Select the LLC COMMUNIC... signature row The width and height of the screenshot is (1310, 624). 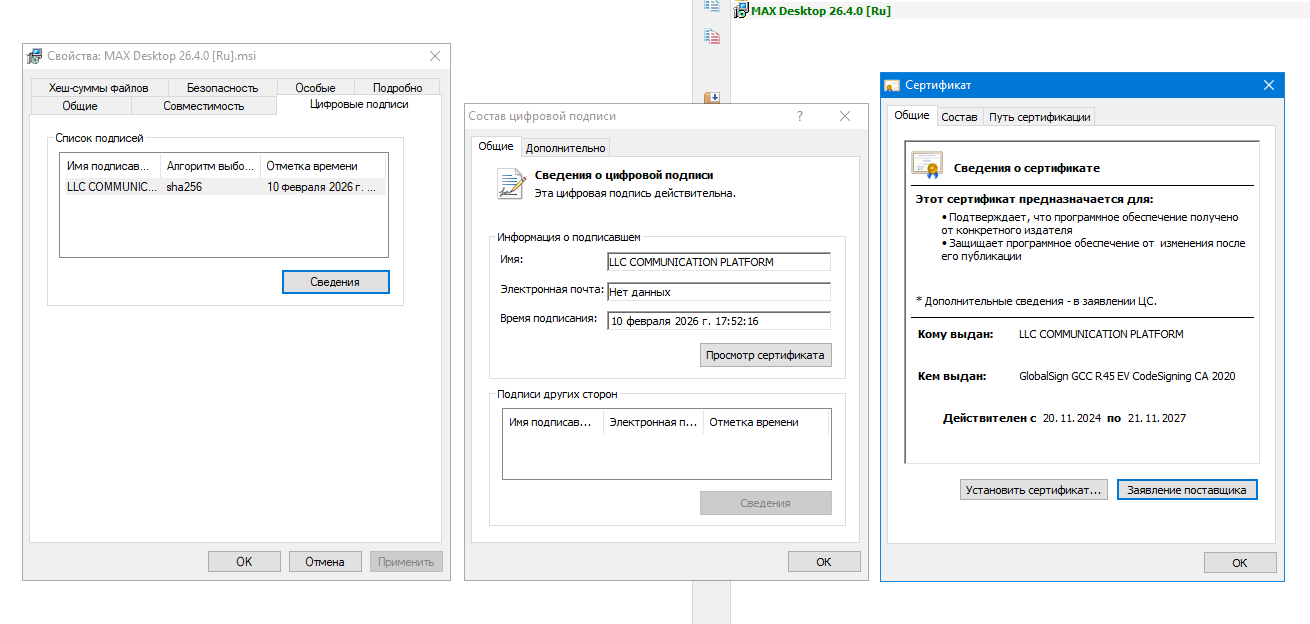click(223, 187)
